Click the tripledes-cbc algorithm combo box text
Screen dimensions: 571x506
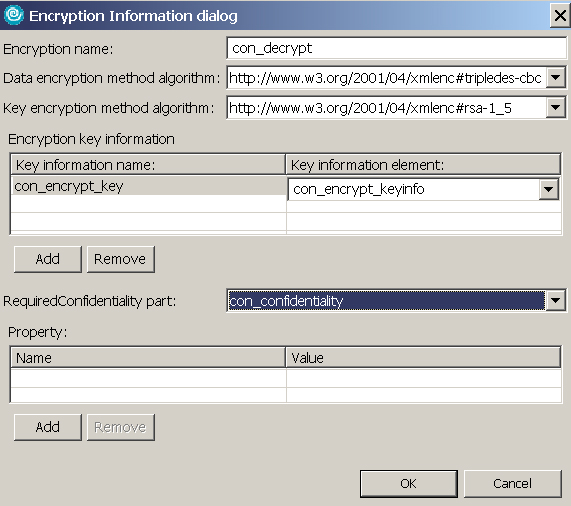[x=386, y=78]
